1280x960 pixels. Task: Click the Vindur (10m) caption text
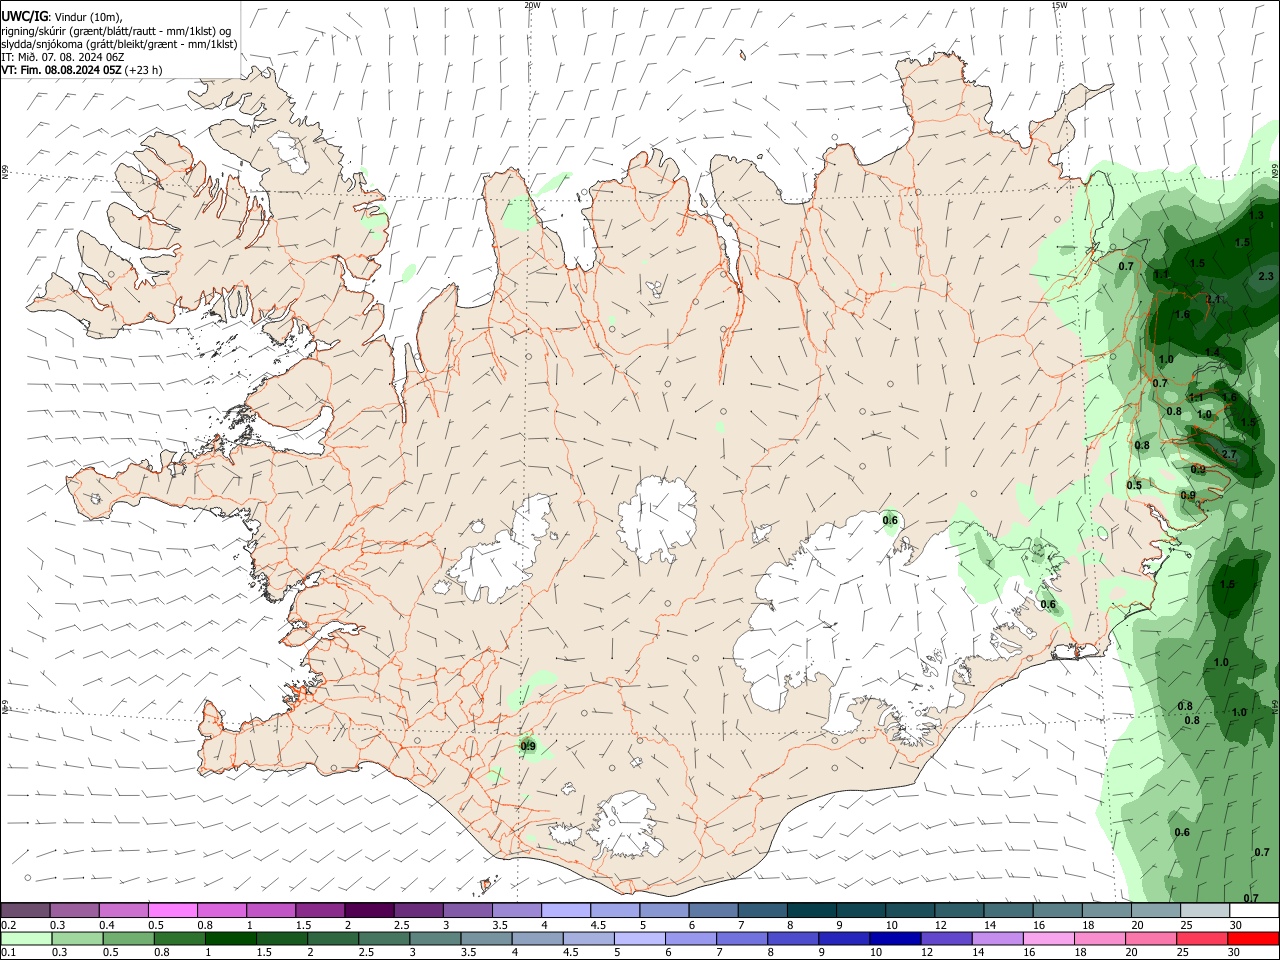(90, 16)
